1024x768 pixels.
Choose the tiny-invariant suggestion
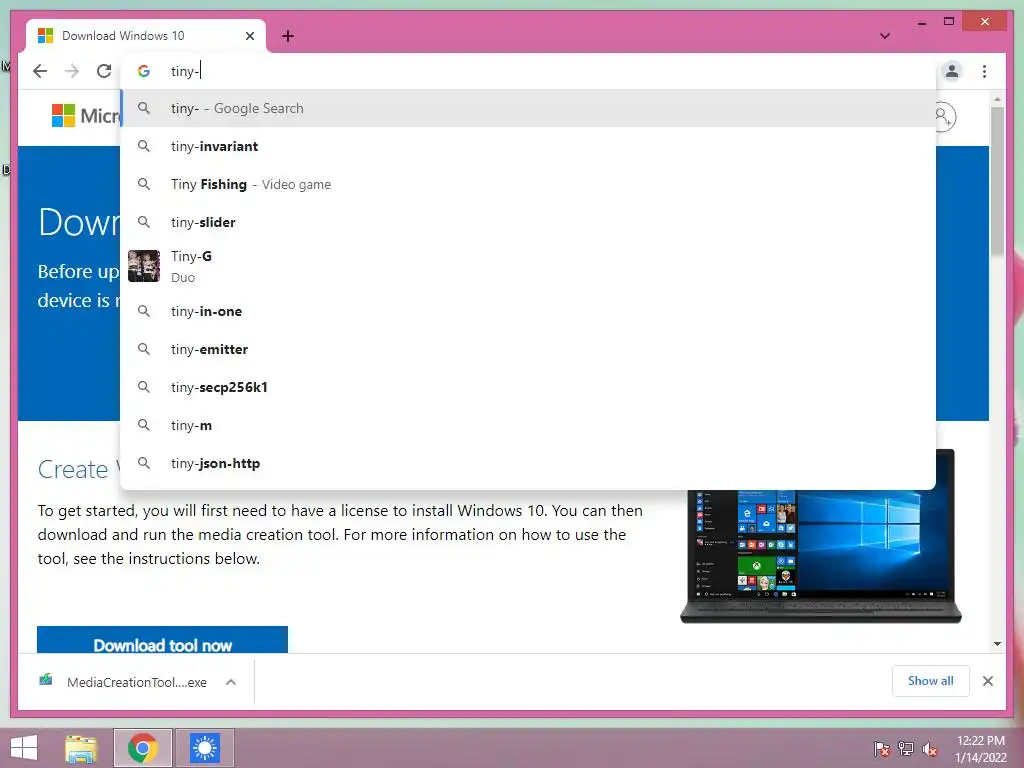click(528, 146)
